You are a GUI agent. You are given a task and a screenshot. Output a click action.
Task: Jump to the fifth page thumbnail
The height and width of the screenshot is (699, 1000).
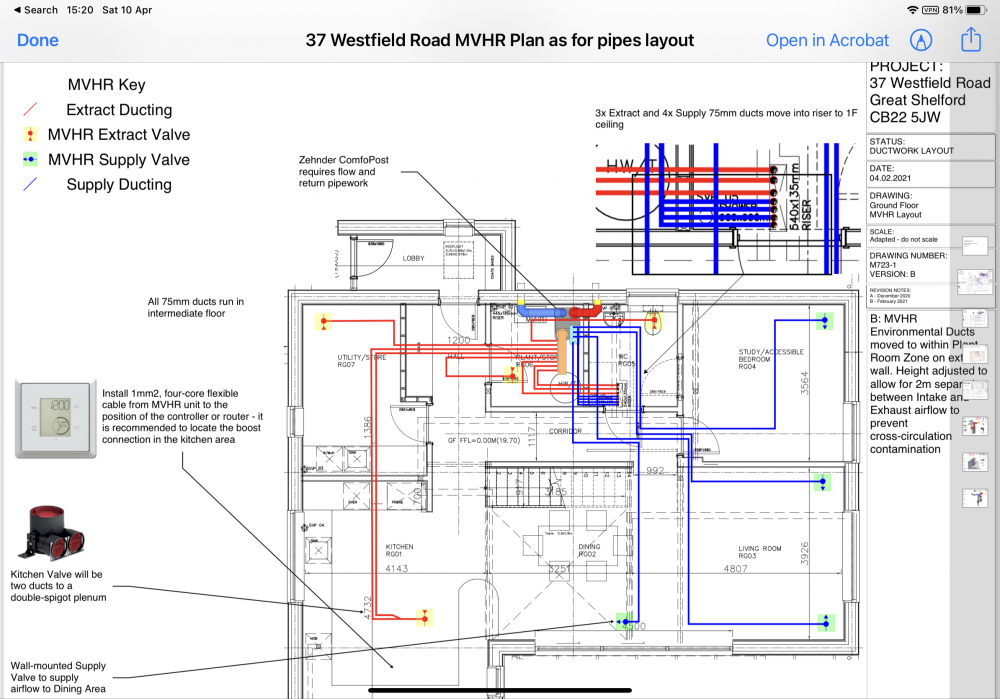click(x=974, y=390)
